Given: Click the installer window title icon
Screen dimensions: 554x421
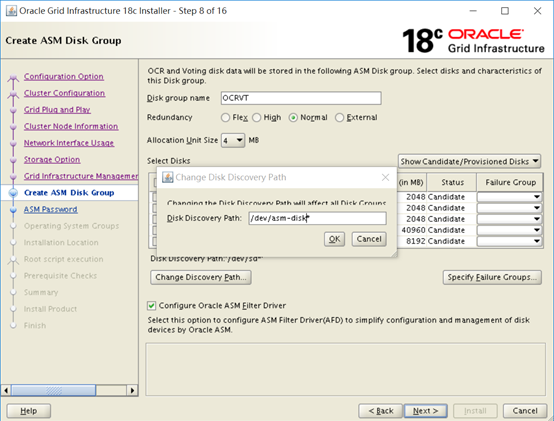Looking at the screenshot, I should pos(11,11).
